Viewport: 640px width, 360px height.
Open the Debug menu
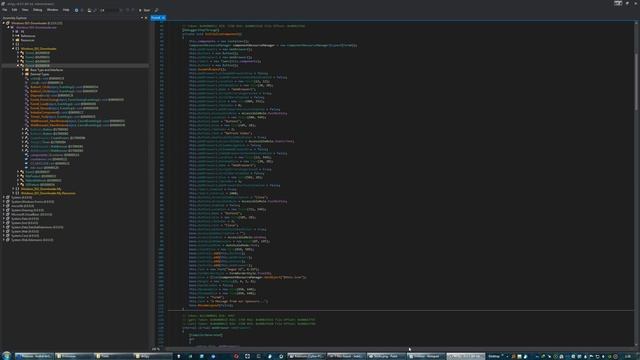38,10
